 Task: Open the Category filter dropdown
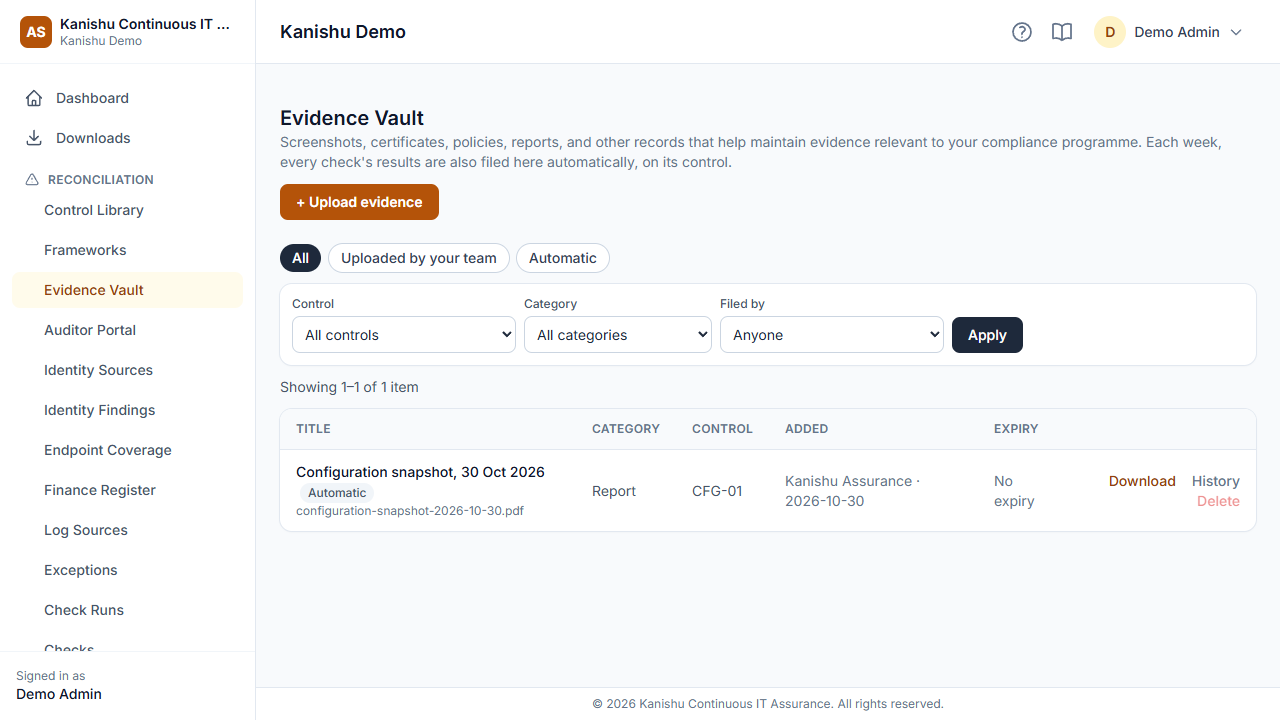[618, 335]
